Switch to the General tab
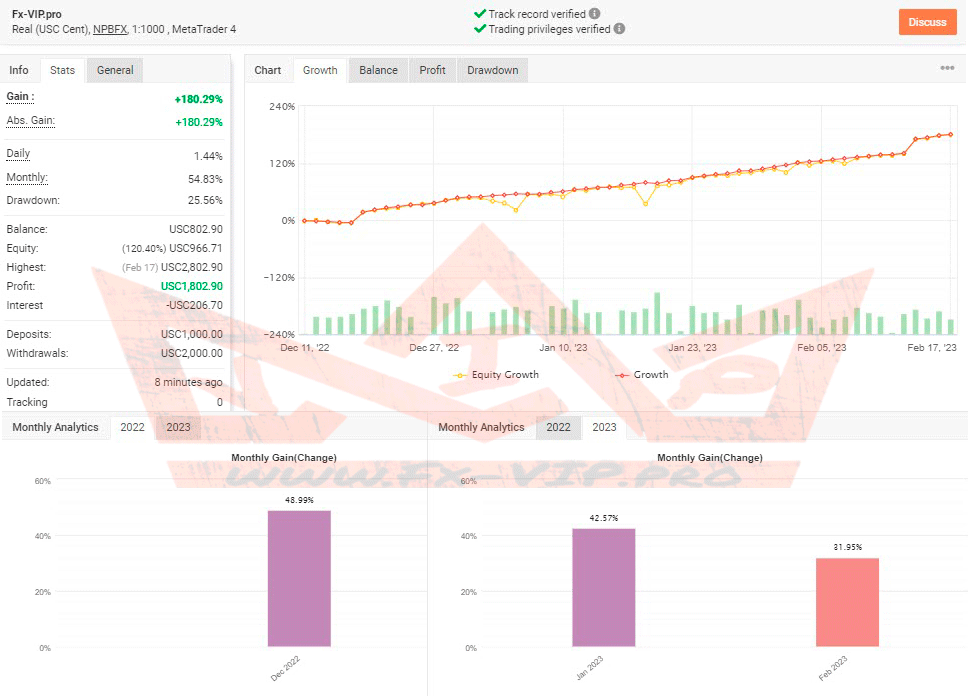Screen dimensions: 968x696 [115, 70]
